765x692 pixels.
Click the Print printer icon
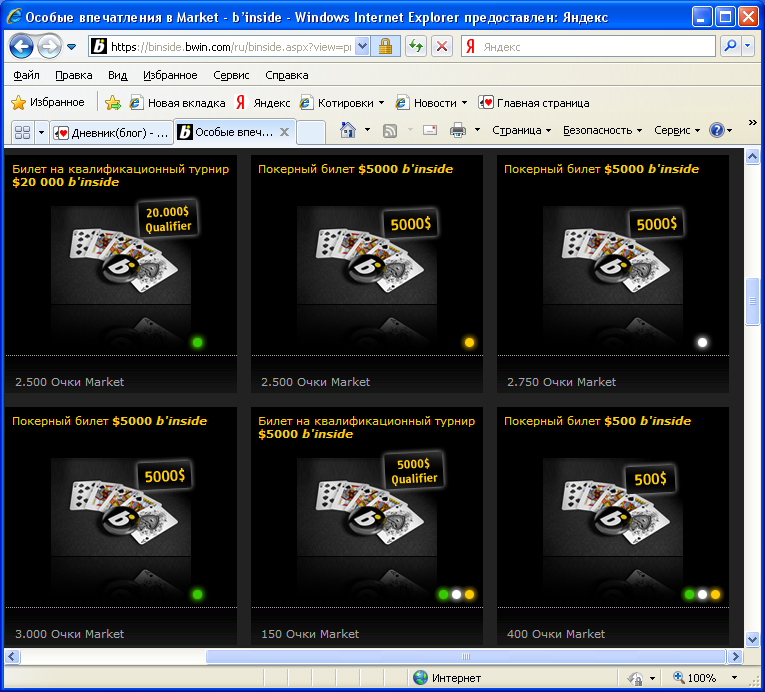[x=458, y=130]
